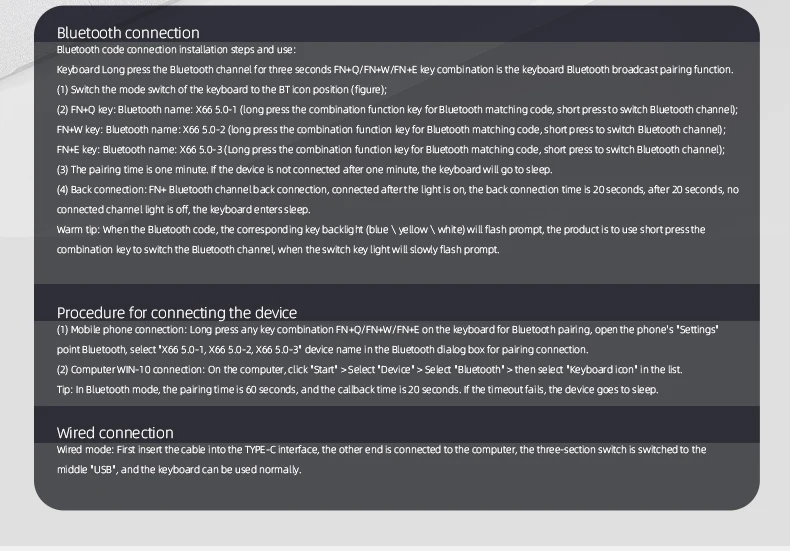Click the "Warm tip" line about key backlight
This screenshot has height=551, width=790.
click(381, 230)
